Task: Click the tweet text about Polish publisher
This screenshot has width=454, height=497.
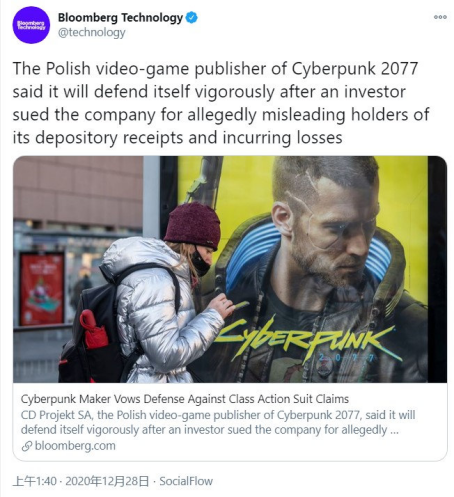Action: [221, 103]
